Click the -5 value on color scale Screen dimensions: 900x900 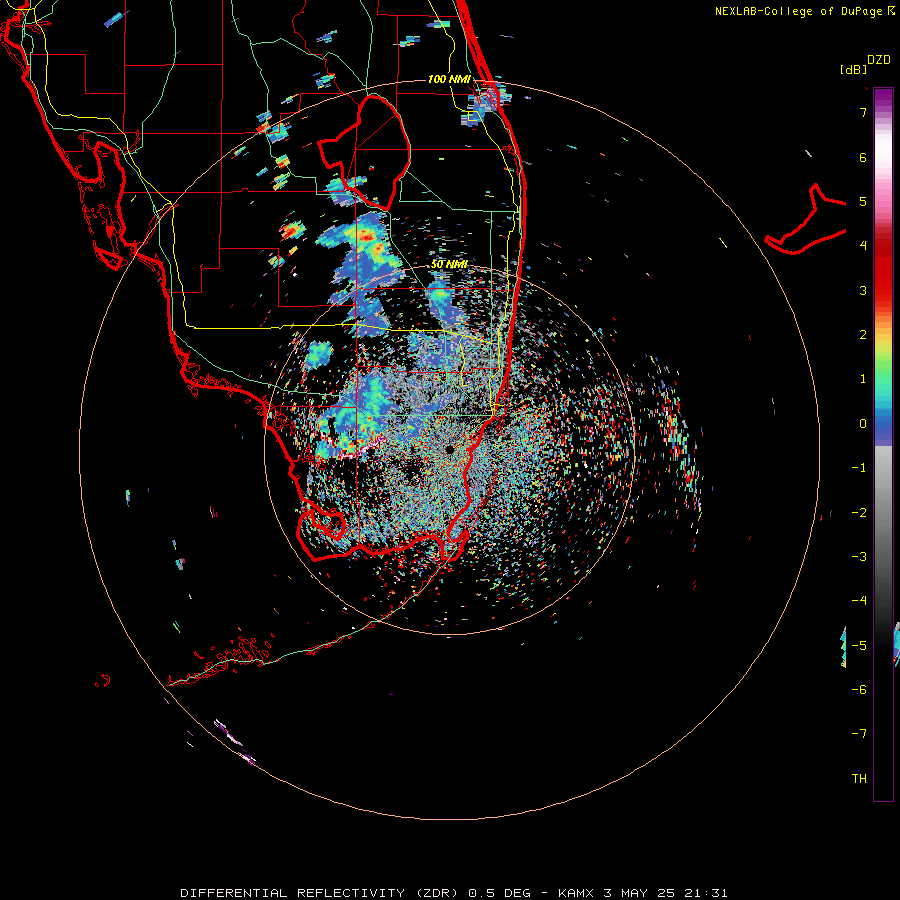tap(859, 646)
